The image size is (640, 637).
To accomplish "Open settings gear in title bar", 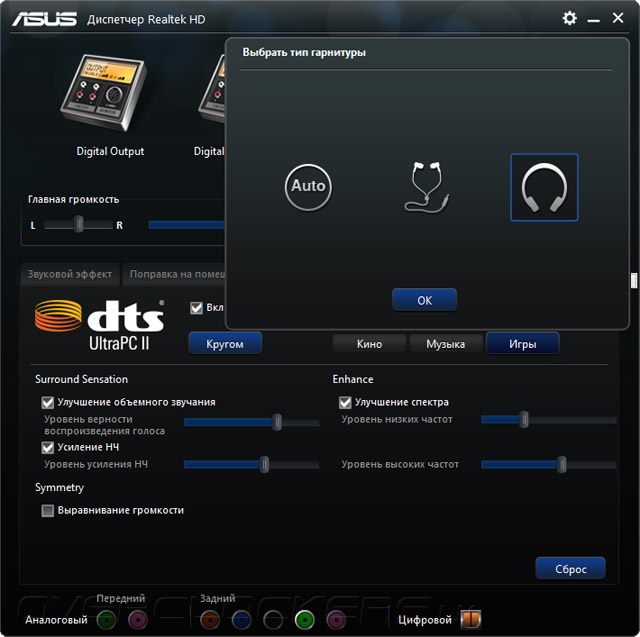I will click(569, 18).
